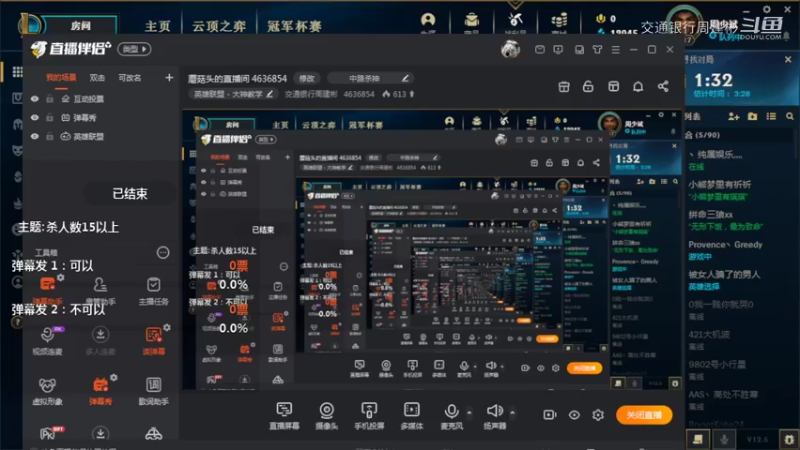The width and height of the screenshot is (800, 450).
Task: Click the save icon in title bar
Action: click(x=579, y=49)
